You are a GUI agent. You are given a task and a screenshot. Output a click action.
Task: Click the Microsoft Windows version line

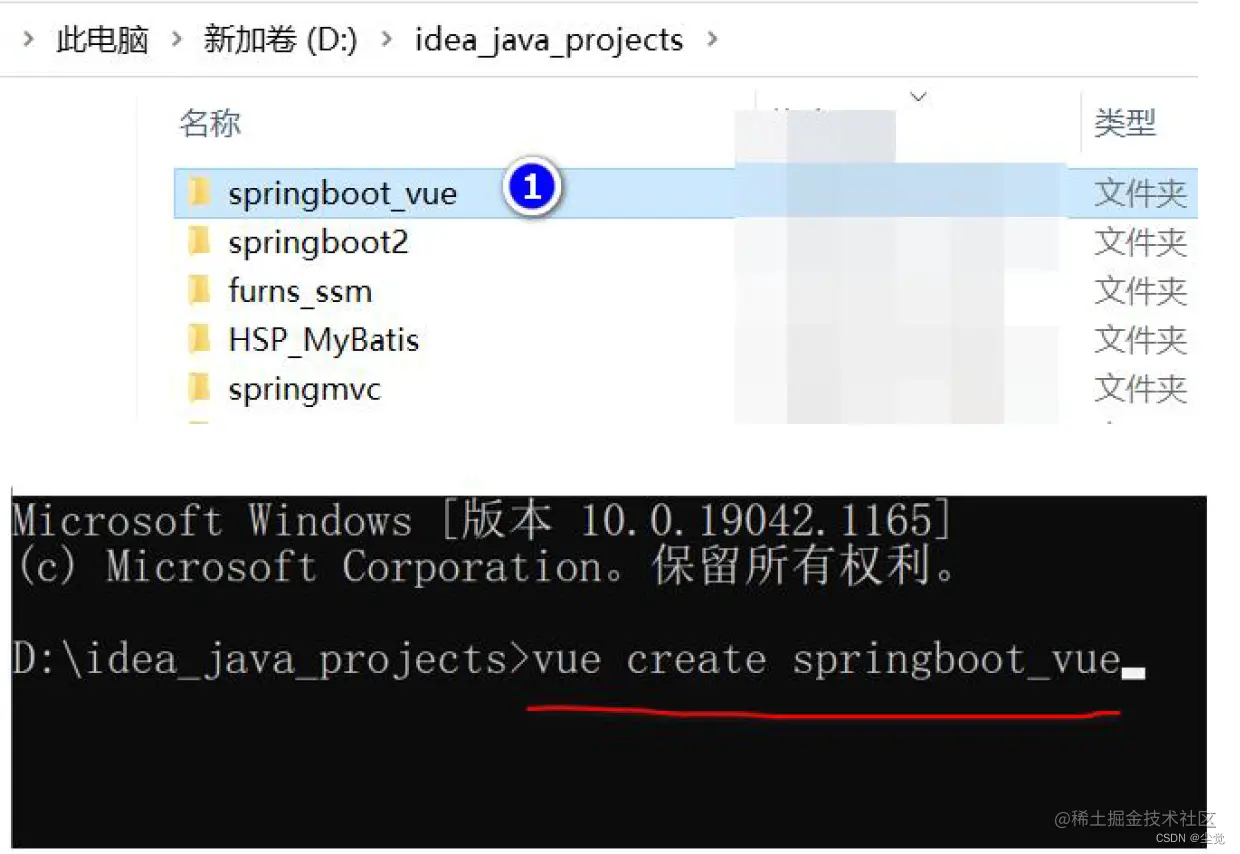click(483, 520)
